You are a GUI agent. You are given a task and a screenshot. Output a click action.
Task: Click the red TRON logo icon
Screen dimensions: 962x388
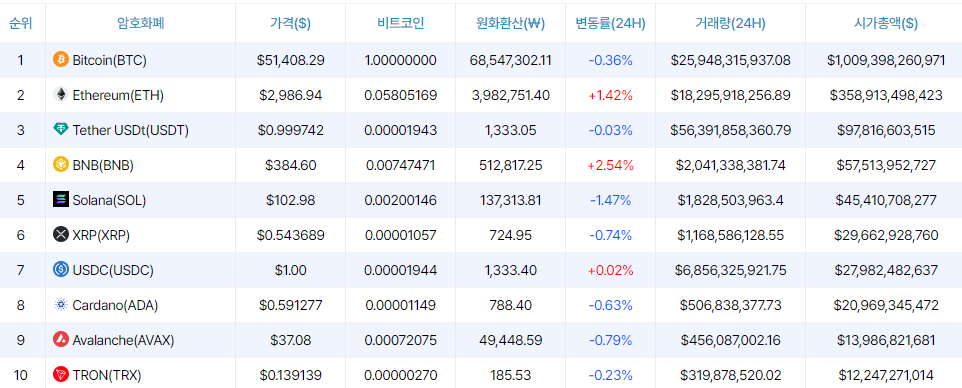coord(61,374)
